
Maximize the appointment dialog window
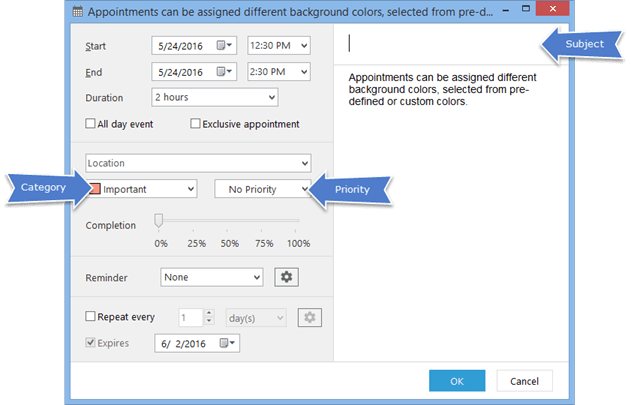pyautogui.click(x=526, y=8)
